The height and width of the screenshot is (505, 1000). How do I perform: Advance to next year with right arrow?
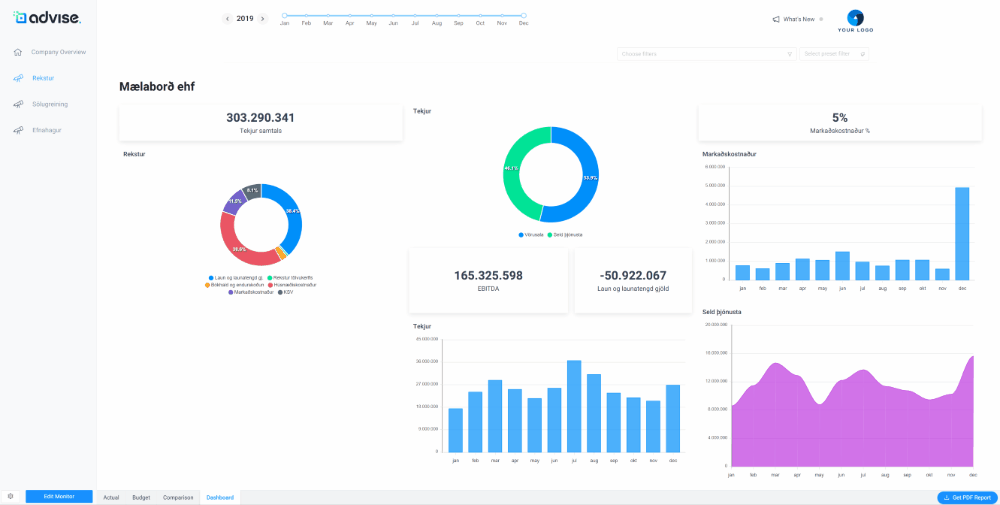tap(263, 19)
